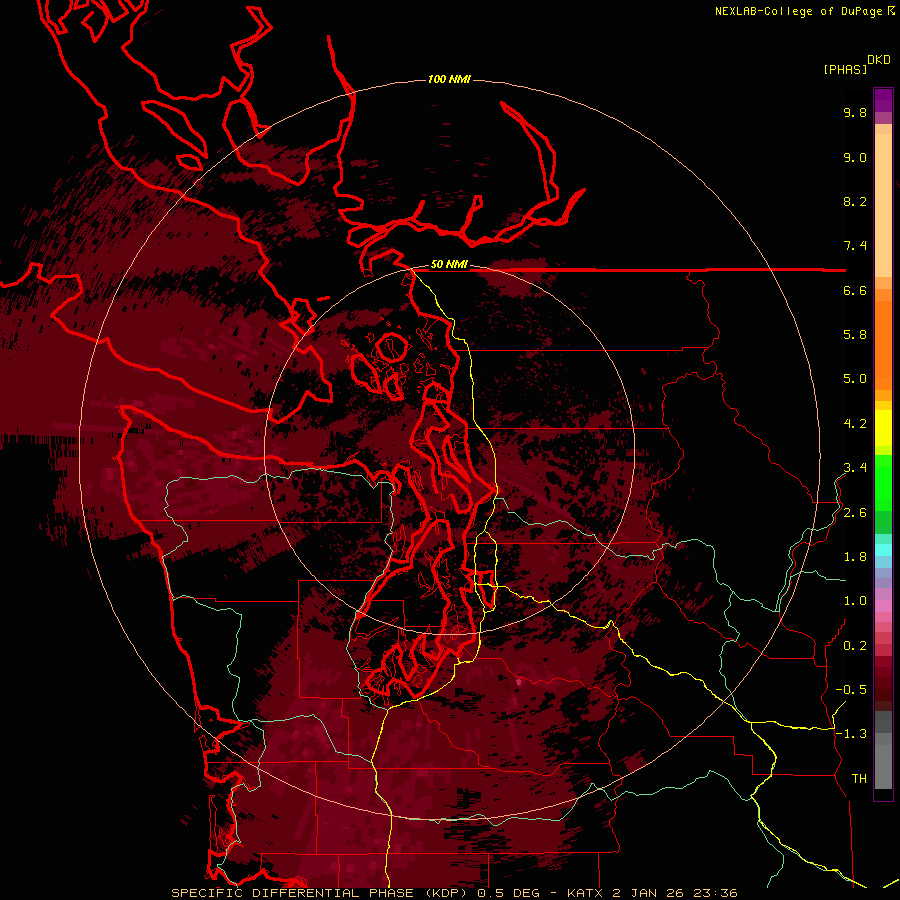900x900 pixels.
Task: Click the 2.6 value on the legend
Action: 855,513
